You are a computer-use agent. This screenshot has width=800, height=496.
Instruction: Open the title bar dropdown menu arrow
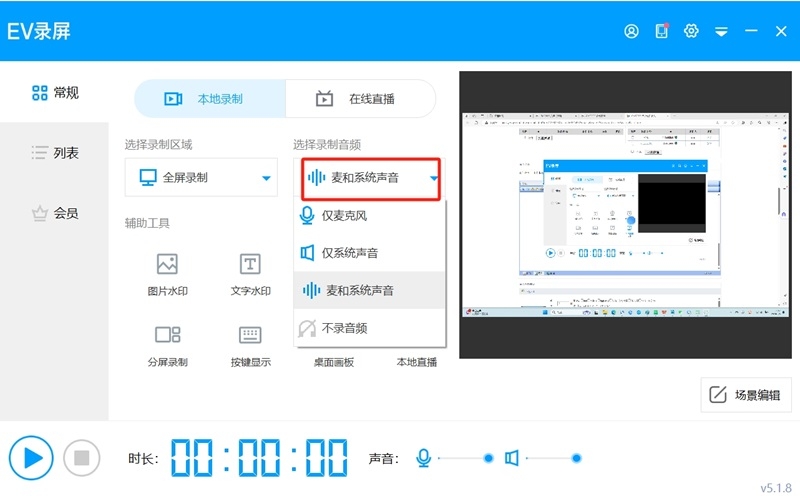(x=721, y=32)
